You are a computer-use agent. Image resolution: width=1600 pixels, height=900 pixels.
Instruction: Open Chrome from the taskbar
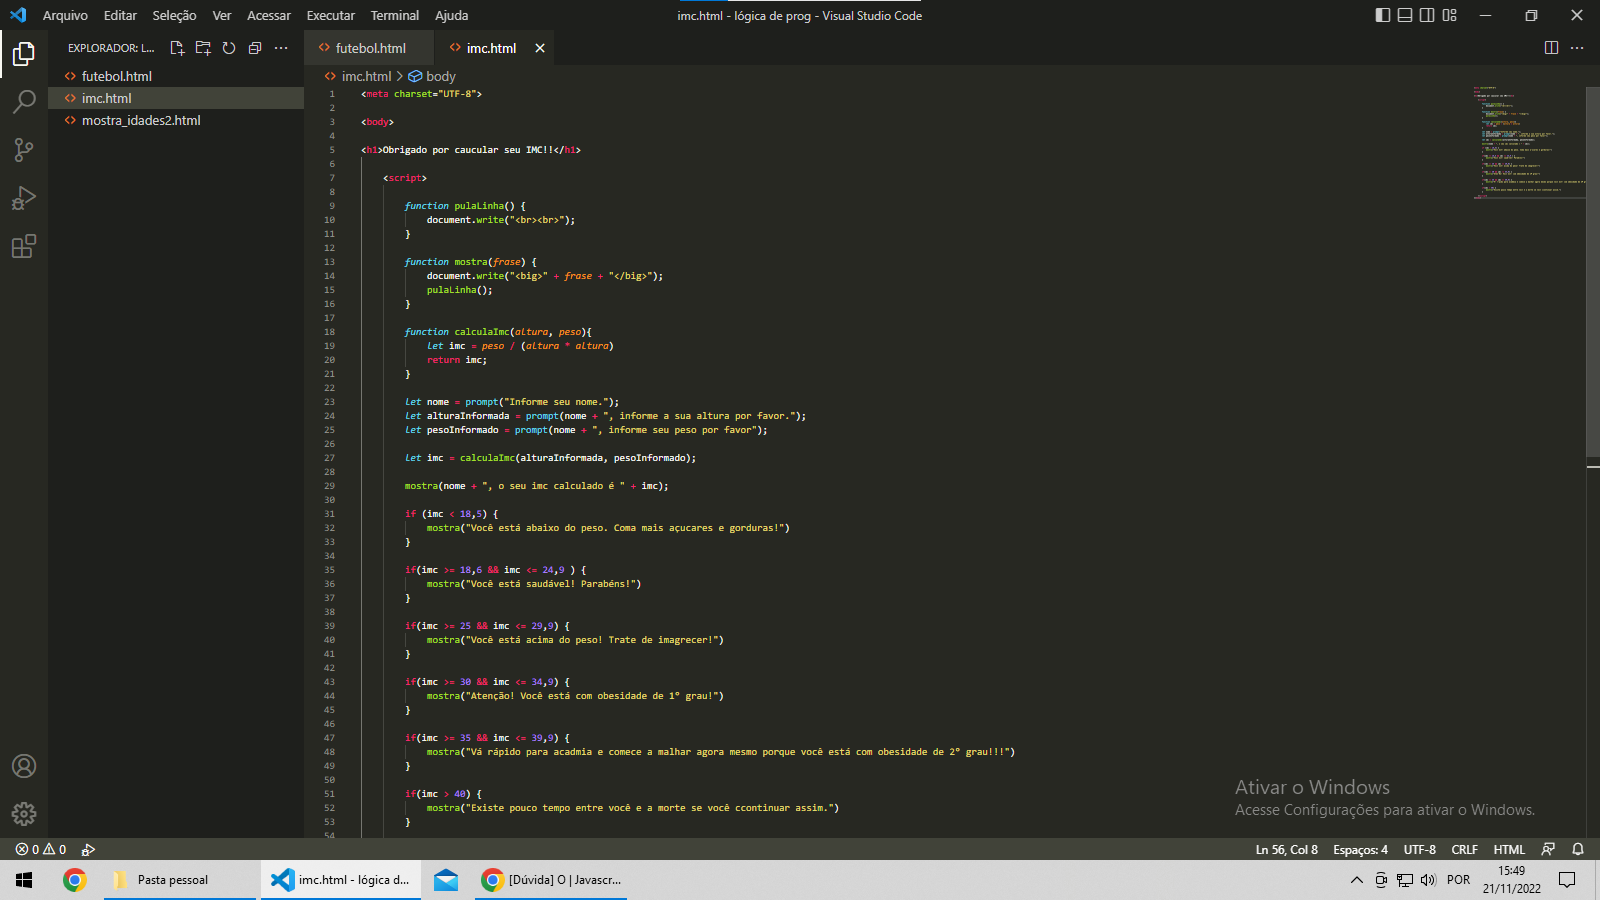[74, 880]
